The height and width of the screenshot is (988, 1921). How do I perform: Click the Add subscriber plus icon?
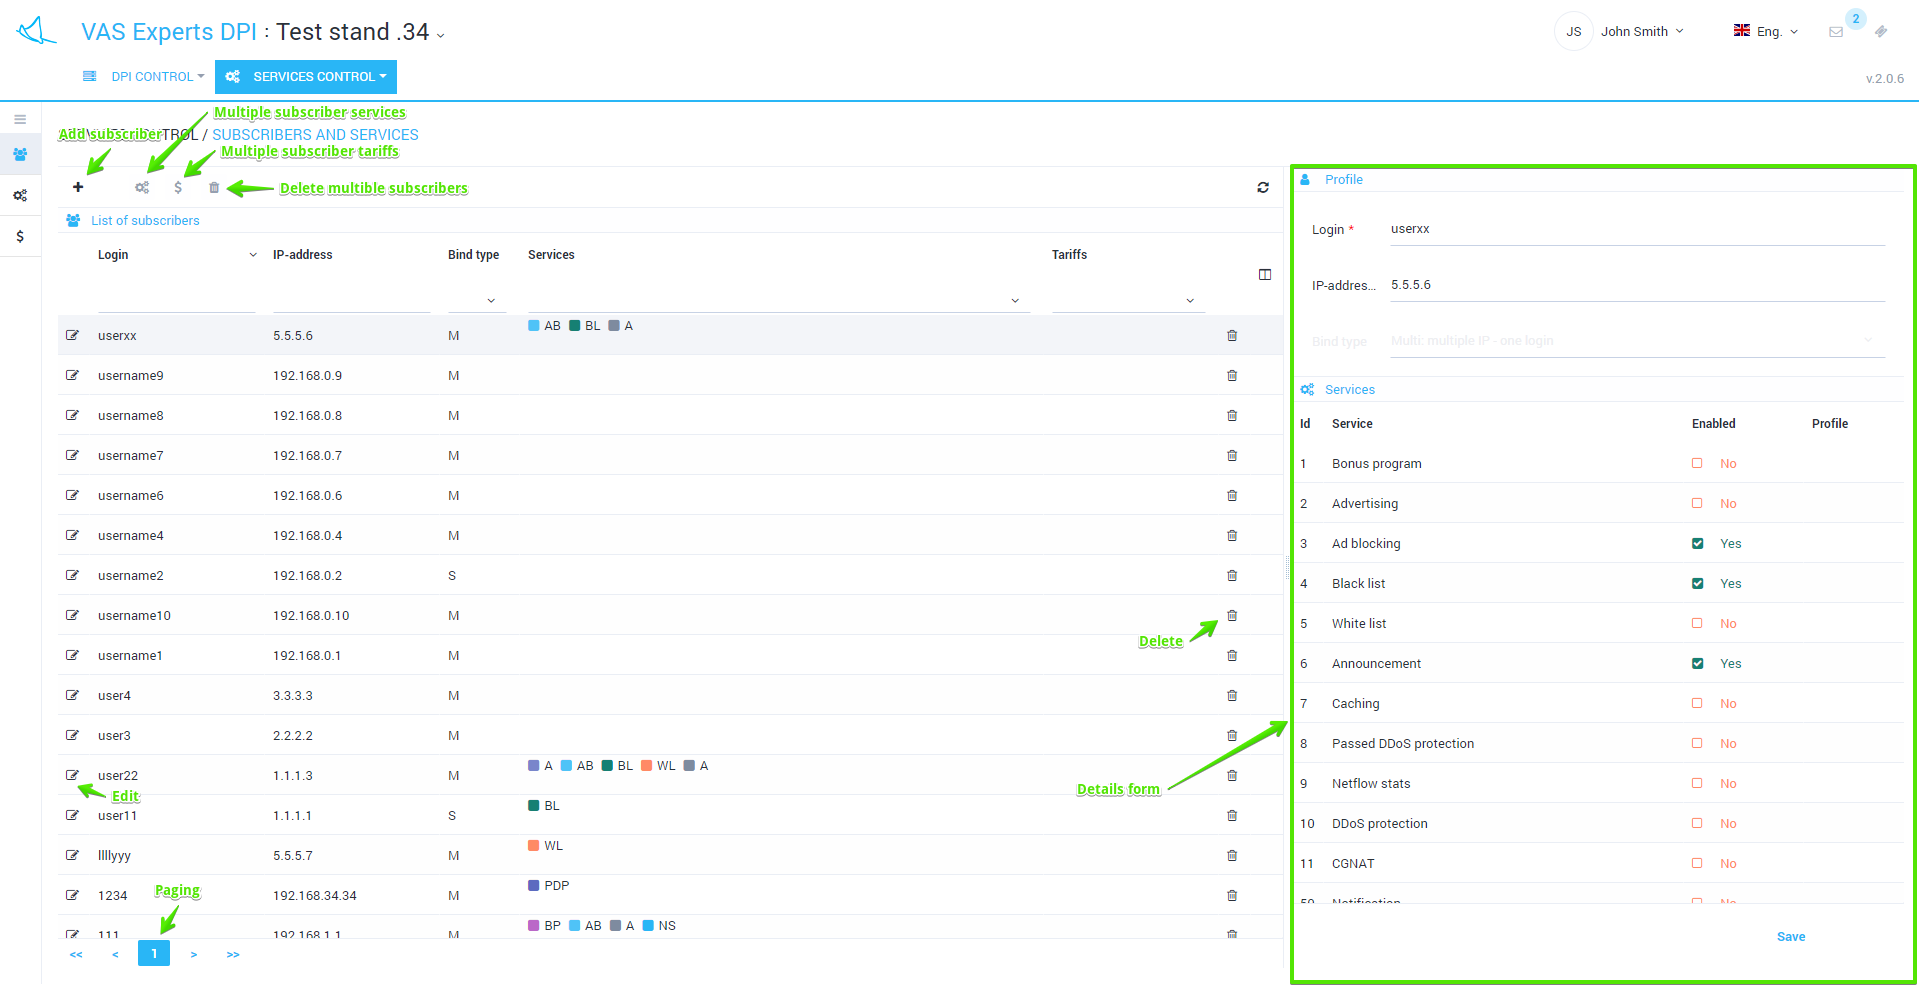[x=78, y=187]
